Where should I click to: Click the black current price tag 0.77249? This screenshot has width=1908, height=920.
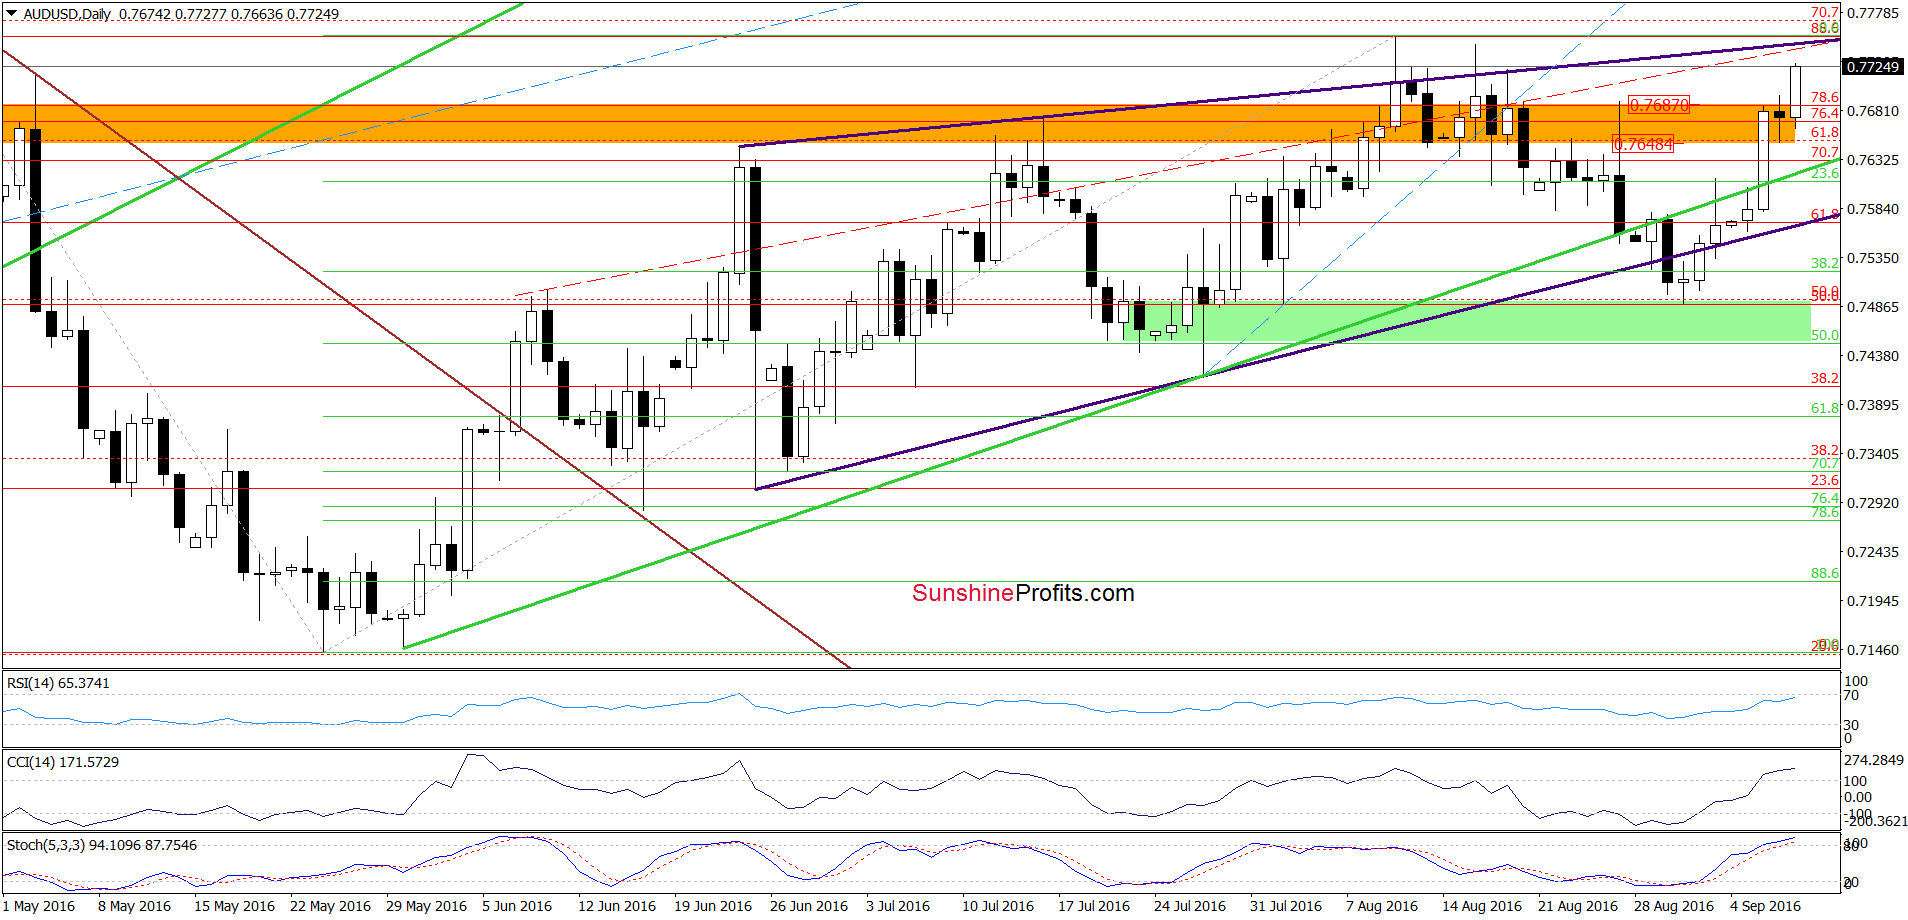click(x=1872, y=67)
